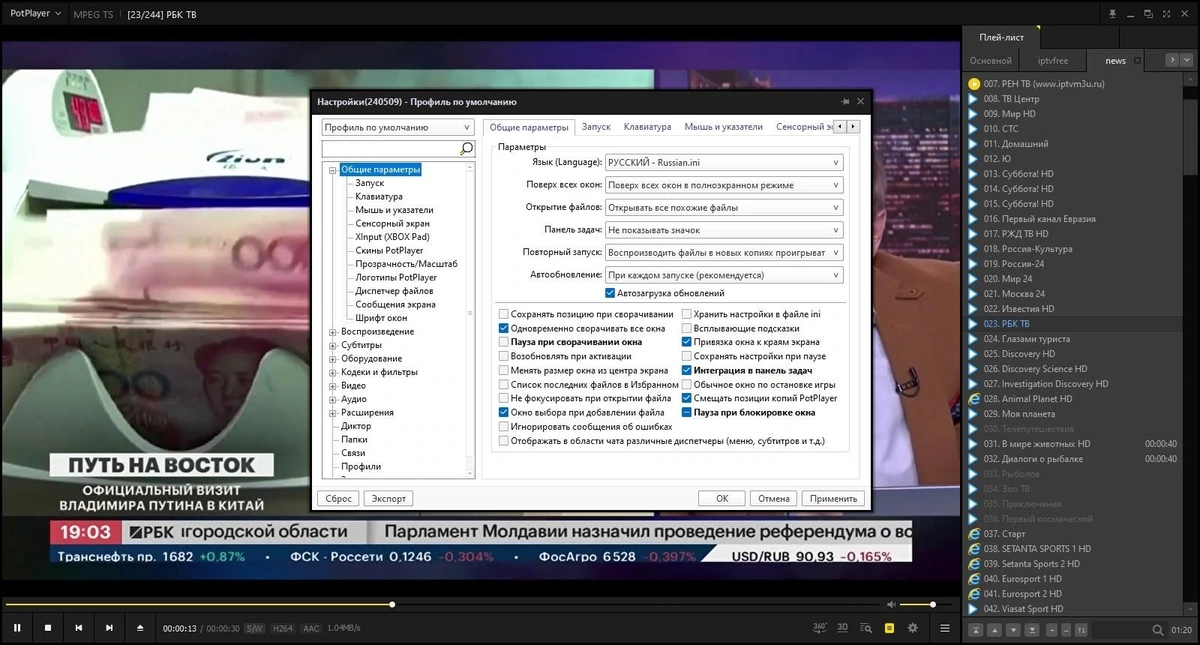Open the bookmark/chapter search list icon
The image size is (1200, 645).
866,627
